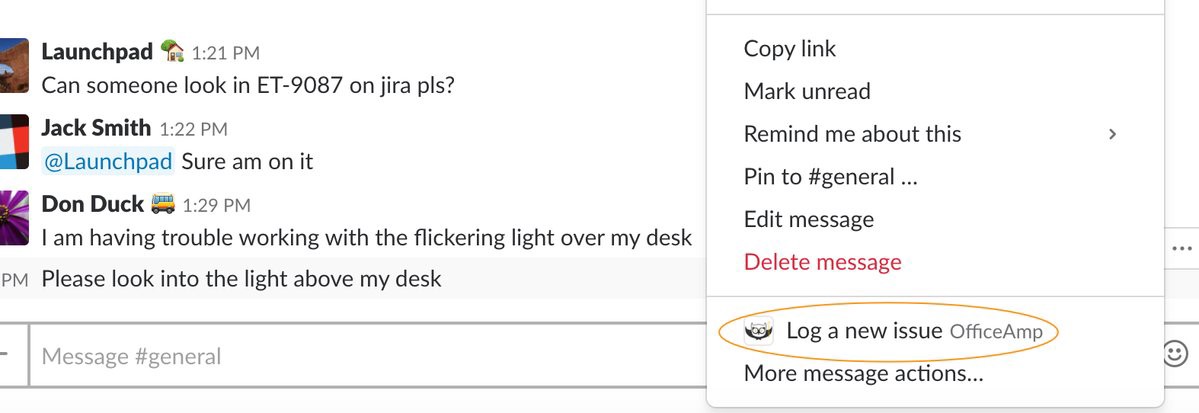
Task: Click the @Launchpad mention link
Action: coord(108,161)
